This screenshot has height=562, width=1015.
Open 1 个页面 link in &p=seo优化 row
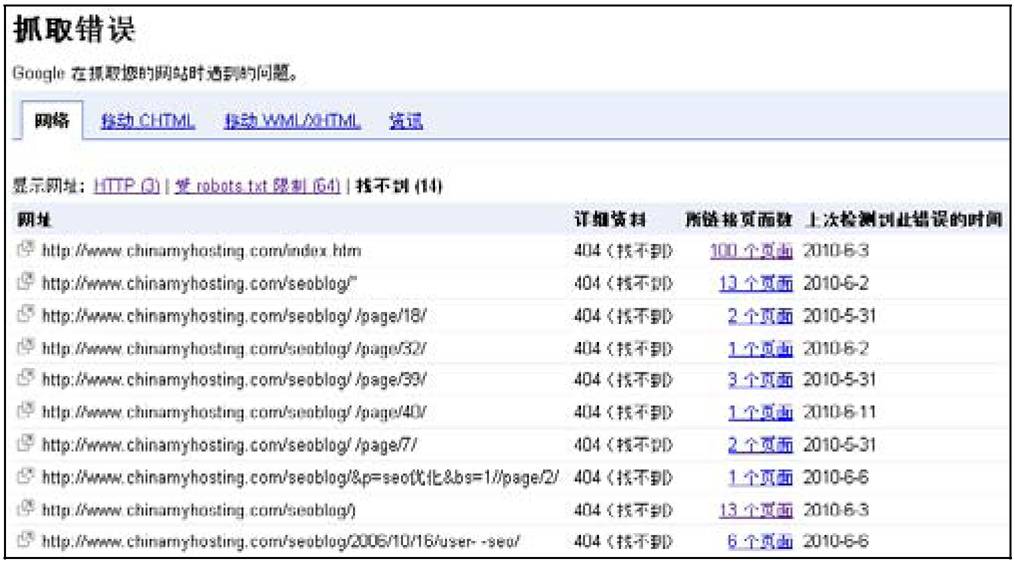pos(760,477)
